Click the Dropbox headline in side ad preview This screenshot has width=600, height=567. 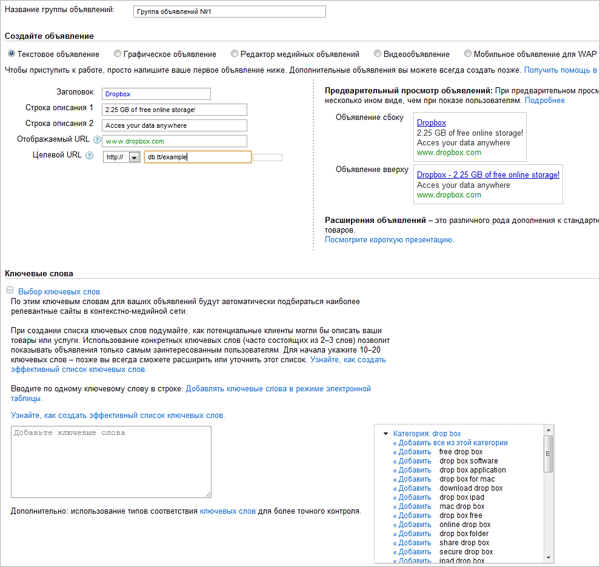[431, 123]
